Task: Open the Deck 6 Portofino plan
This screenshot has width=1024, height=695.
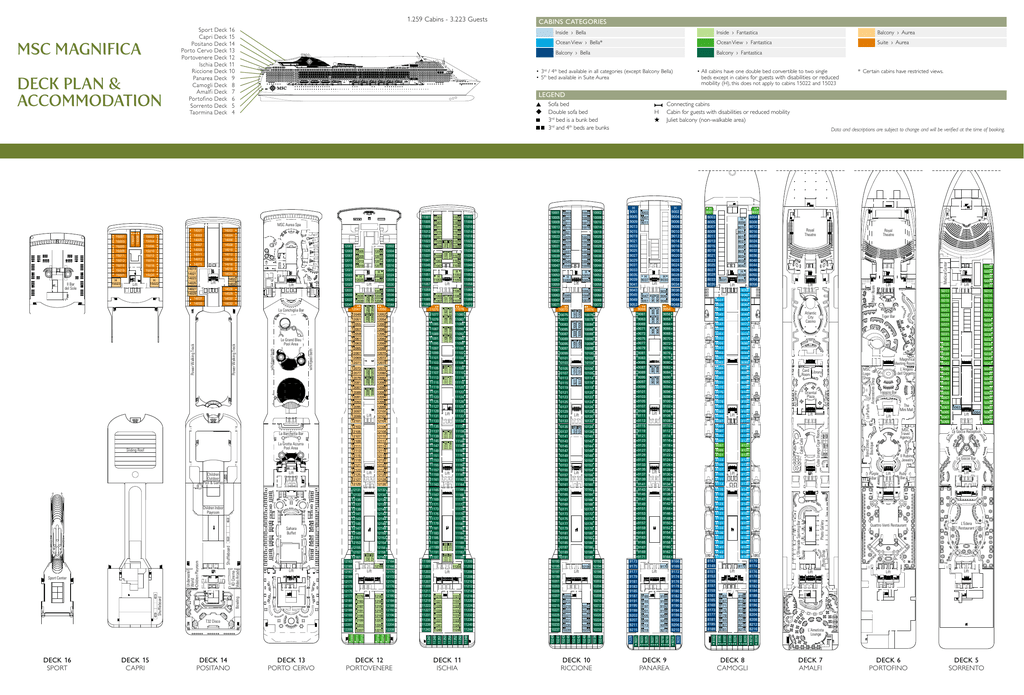Action: 888,410
